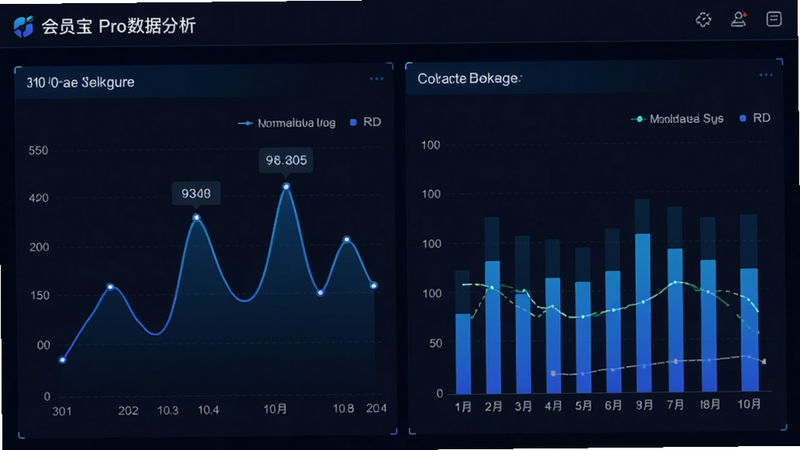Click the 18月 x-axis label

click(x=710, y=405)
